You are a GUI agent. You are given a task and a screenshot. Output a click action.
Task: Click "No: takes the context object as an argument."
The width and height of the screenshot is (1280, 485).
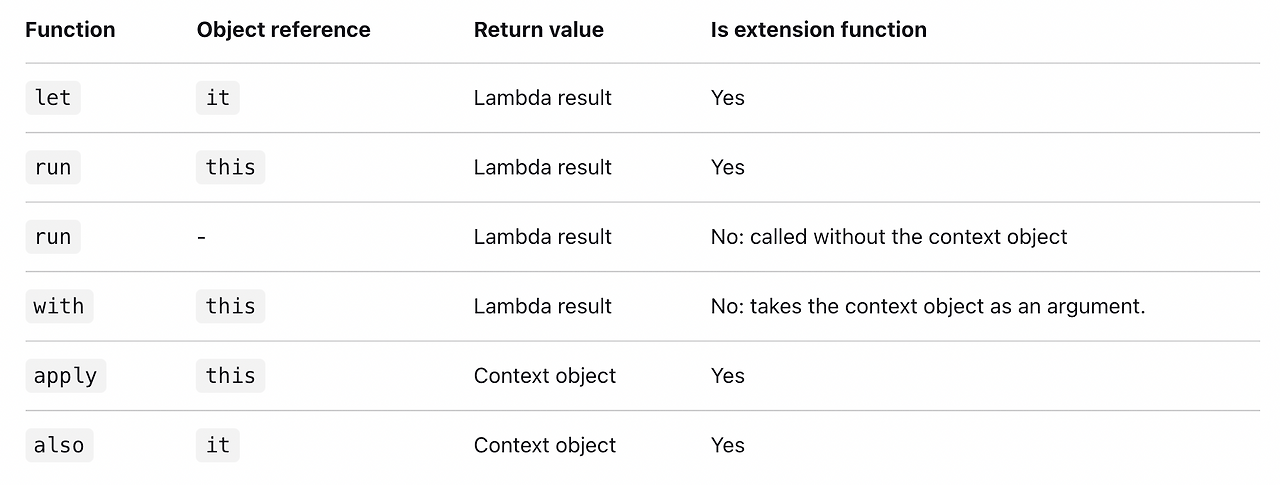coord(928,306)
